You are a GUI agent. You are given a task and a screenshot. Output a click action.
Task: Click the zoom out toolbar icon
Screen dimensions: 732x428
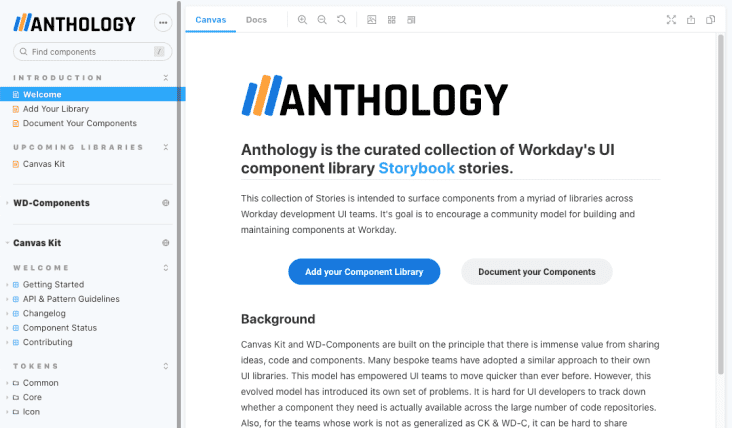[x=322, y=20]
